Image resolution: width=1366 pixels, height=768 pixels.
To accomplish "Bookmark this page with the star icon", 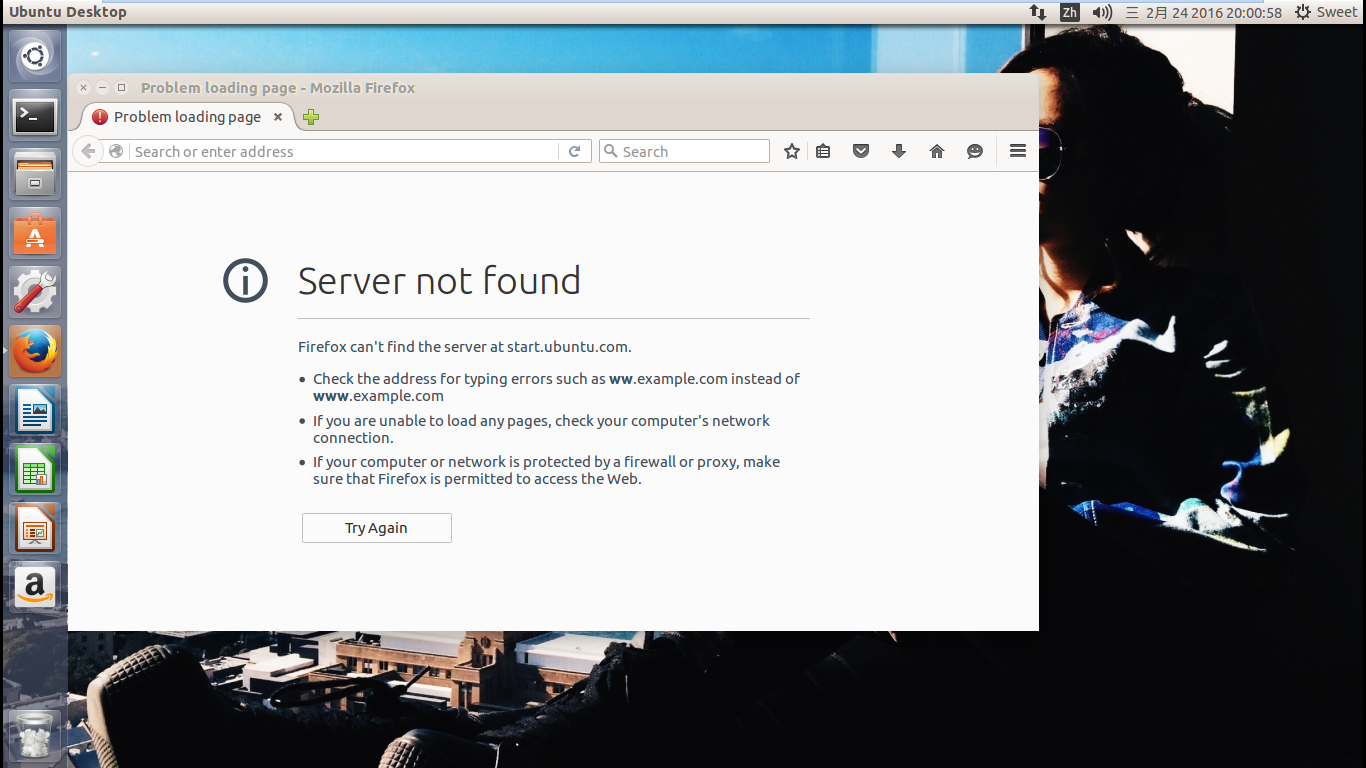I will 792,151.
